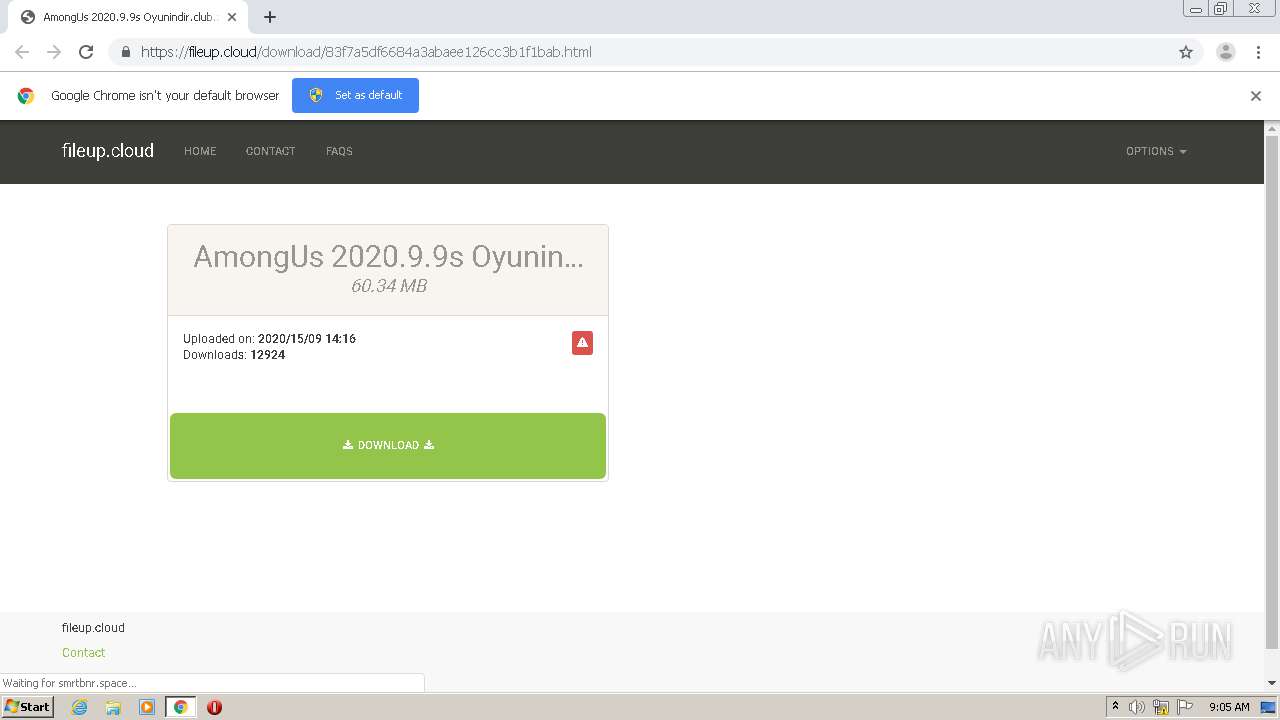Click the Windows Start button
Viewport: 1280px width, 720px height.
28,707
